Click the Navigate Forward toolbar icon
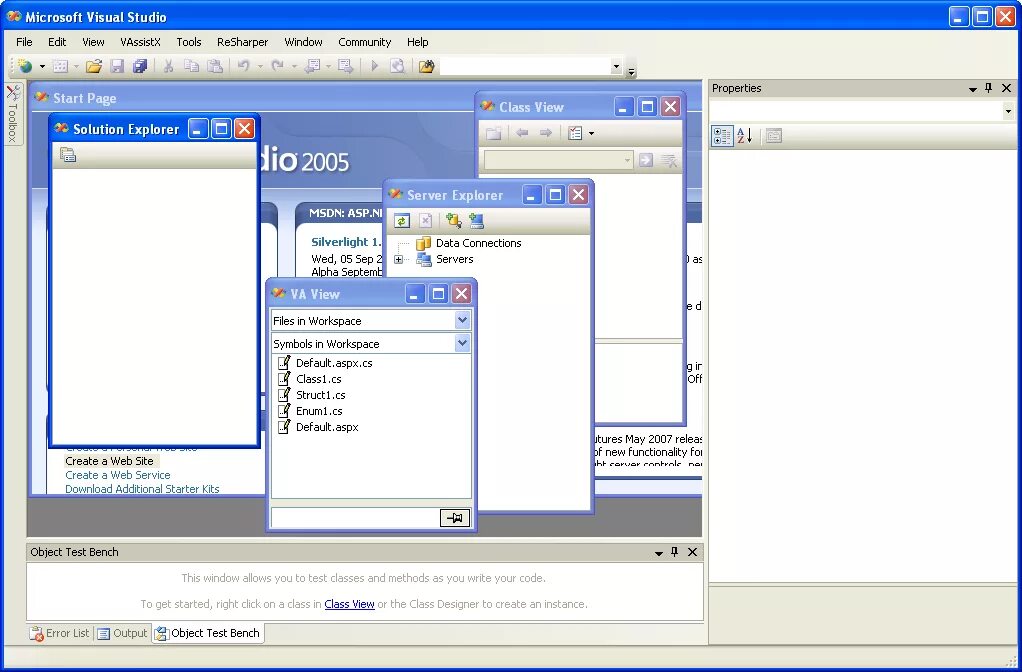Viewport: 1022px width, 672px height. 346,66
